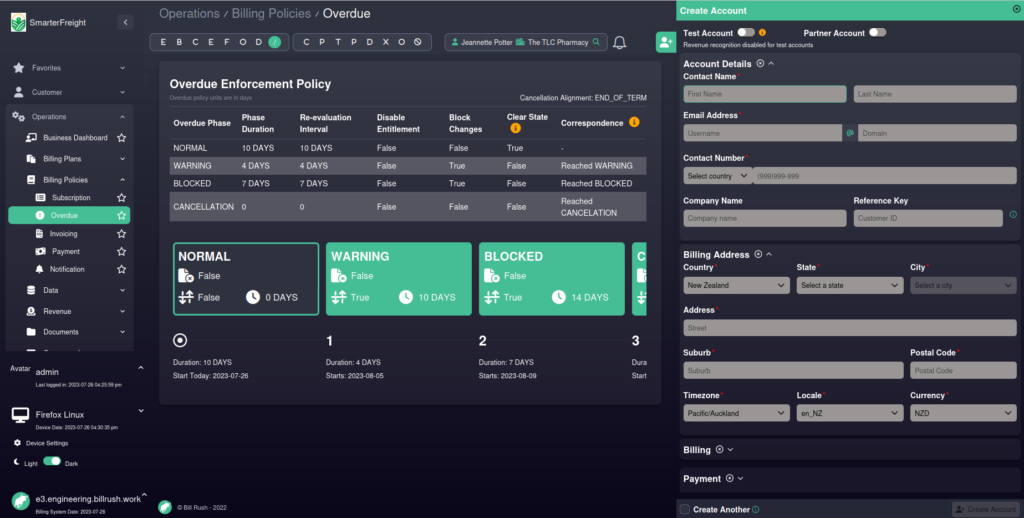
Task: Open the Select a state dropdown
Action: [x=850, y=285]
